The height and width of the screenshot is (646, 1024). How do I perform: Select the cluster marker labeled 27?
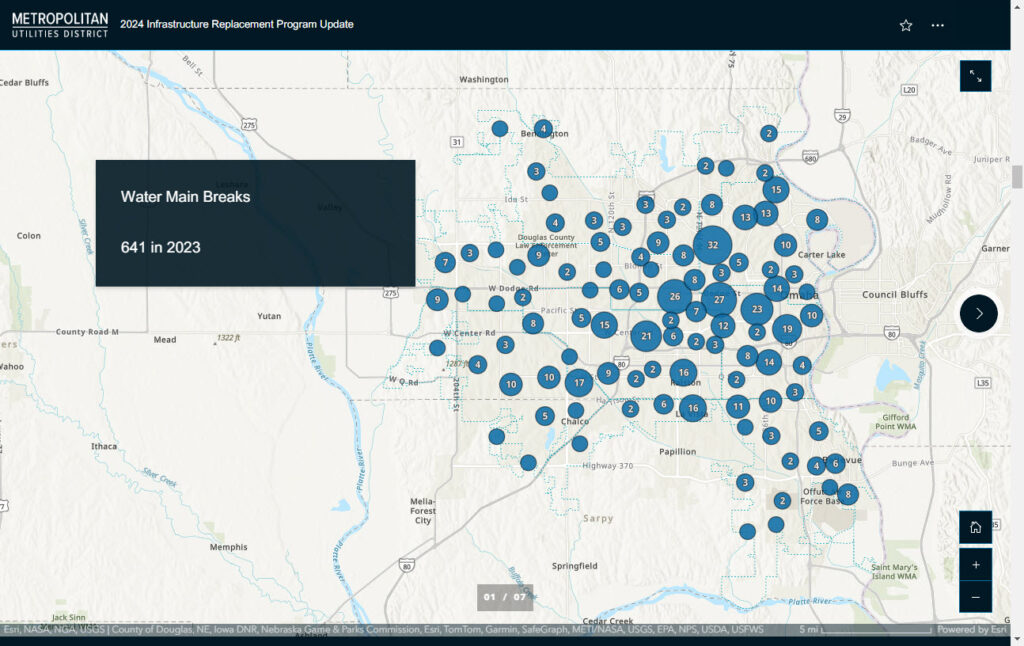coord(719,300)
